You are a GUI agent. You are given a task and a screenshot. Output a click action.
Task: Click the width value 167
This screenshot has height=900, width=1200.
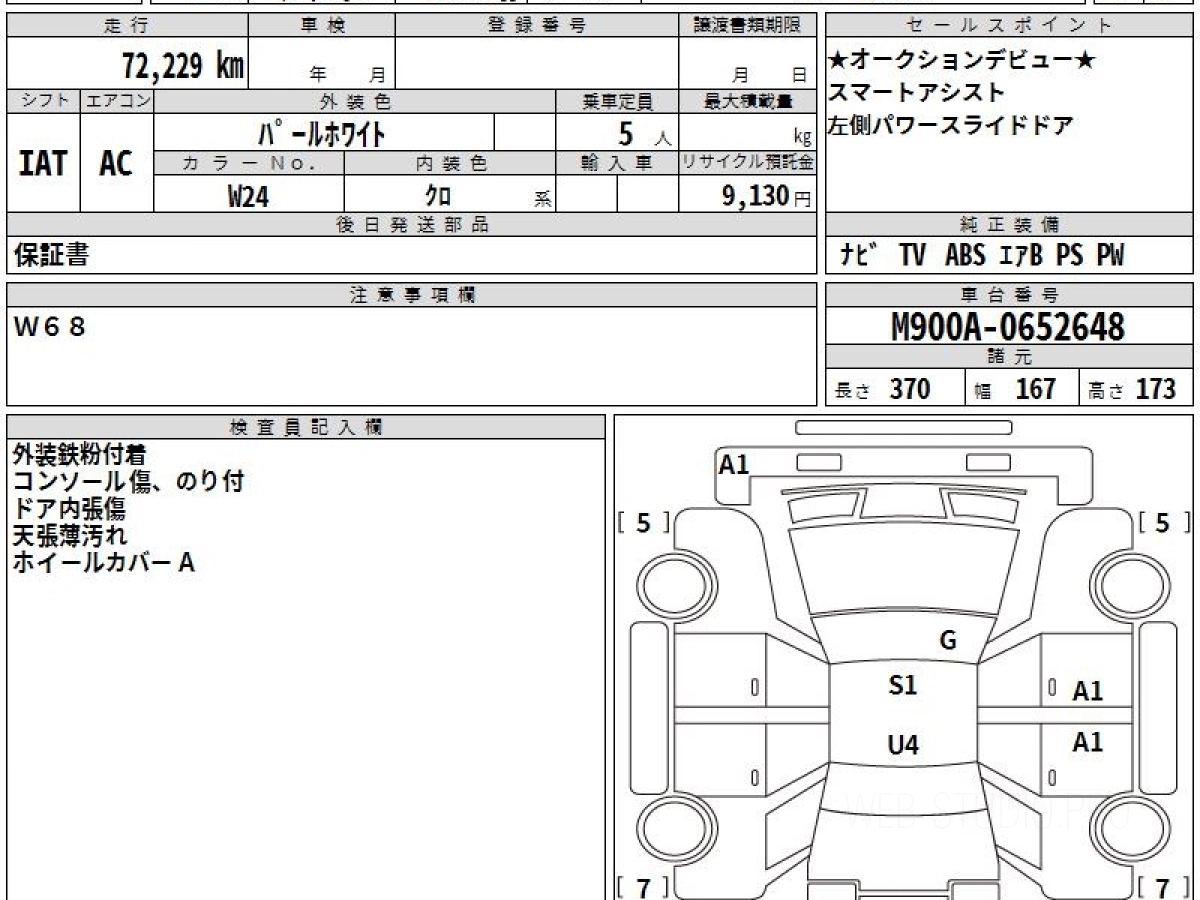(x=1035, y=389)
